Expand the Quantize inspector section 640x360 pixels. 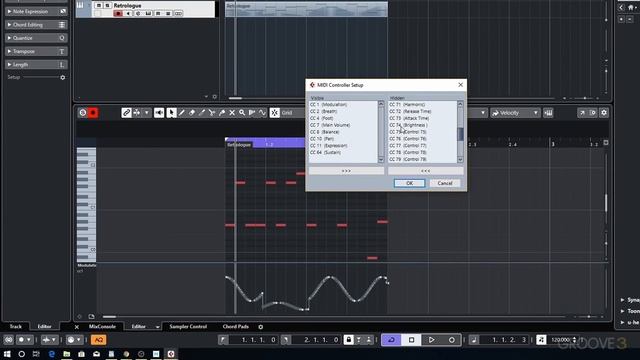(x=36, y=38)
